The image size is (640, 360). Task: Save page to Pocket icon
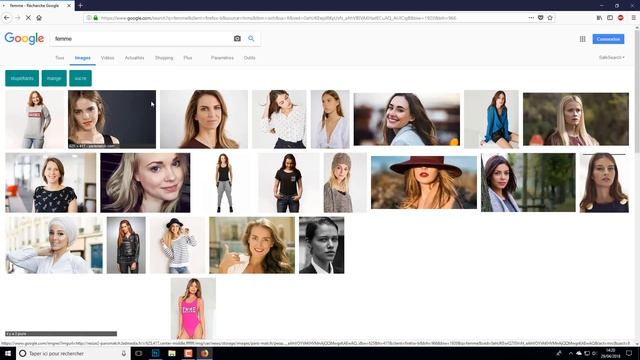tap(540, 18)
